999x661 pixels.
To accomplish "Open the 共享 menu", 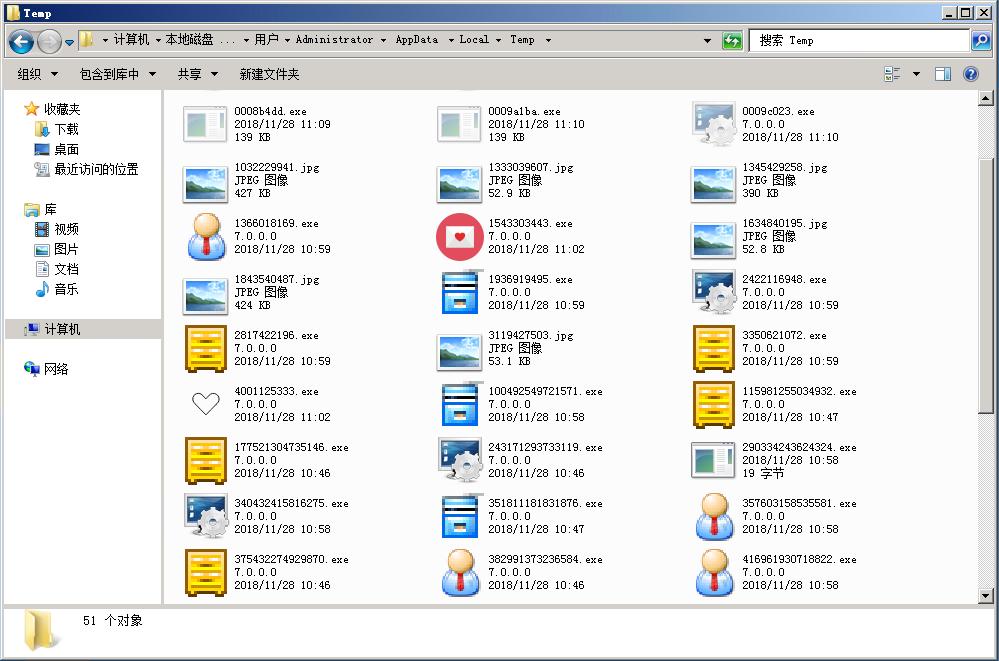I will tap(196, 74).
